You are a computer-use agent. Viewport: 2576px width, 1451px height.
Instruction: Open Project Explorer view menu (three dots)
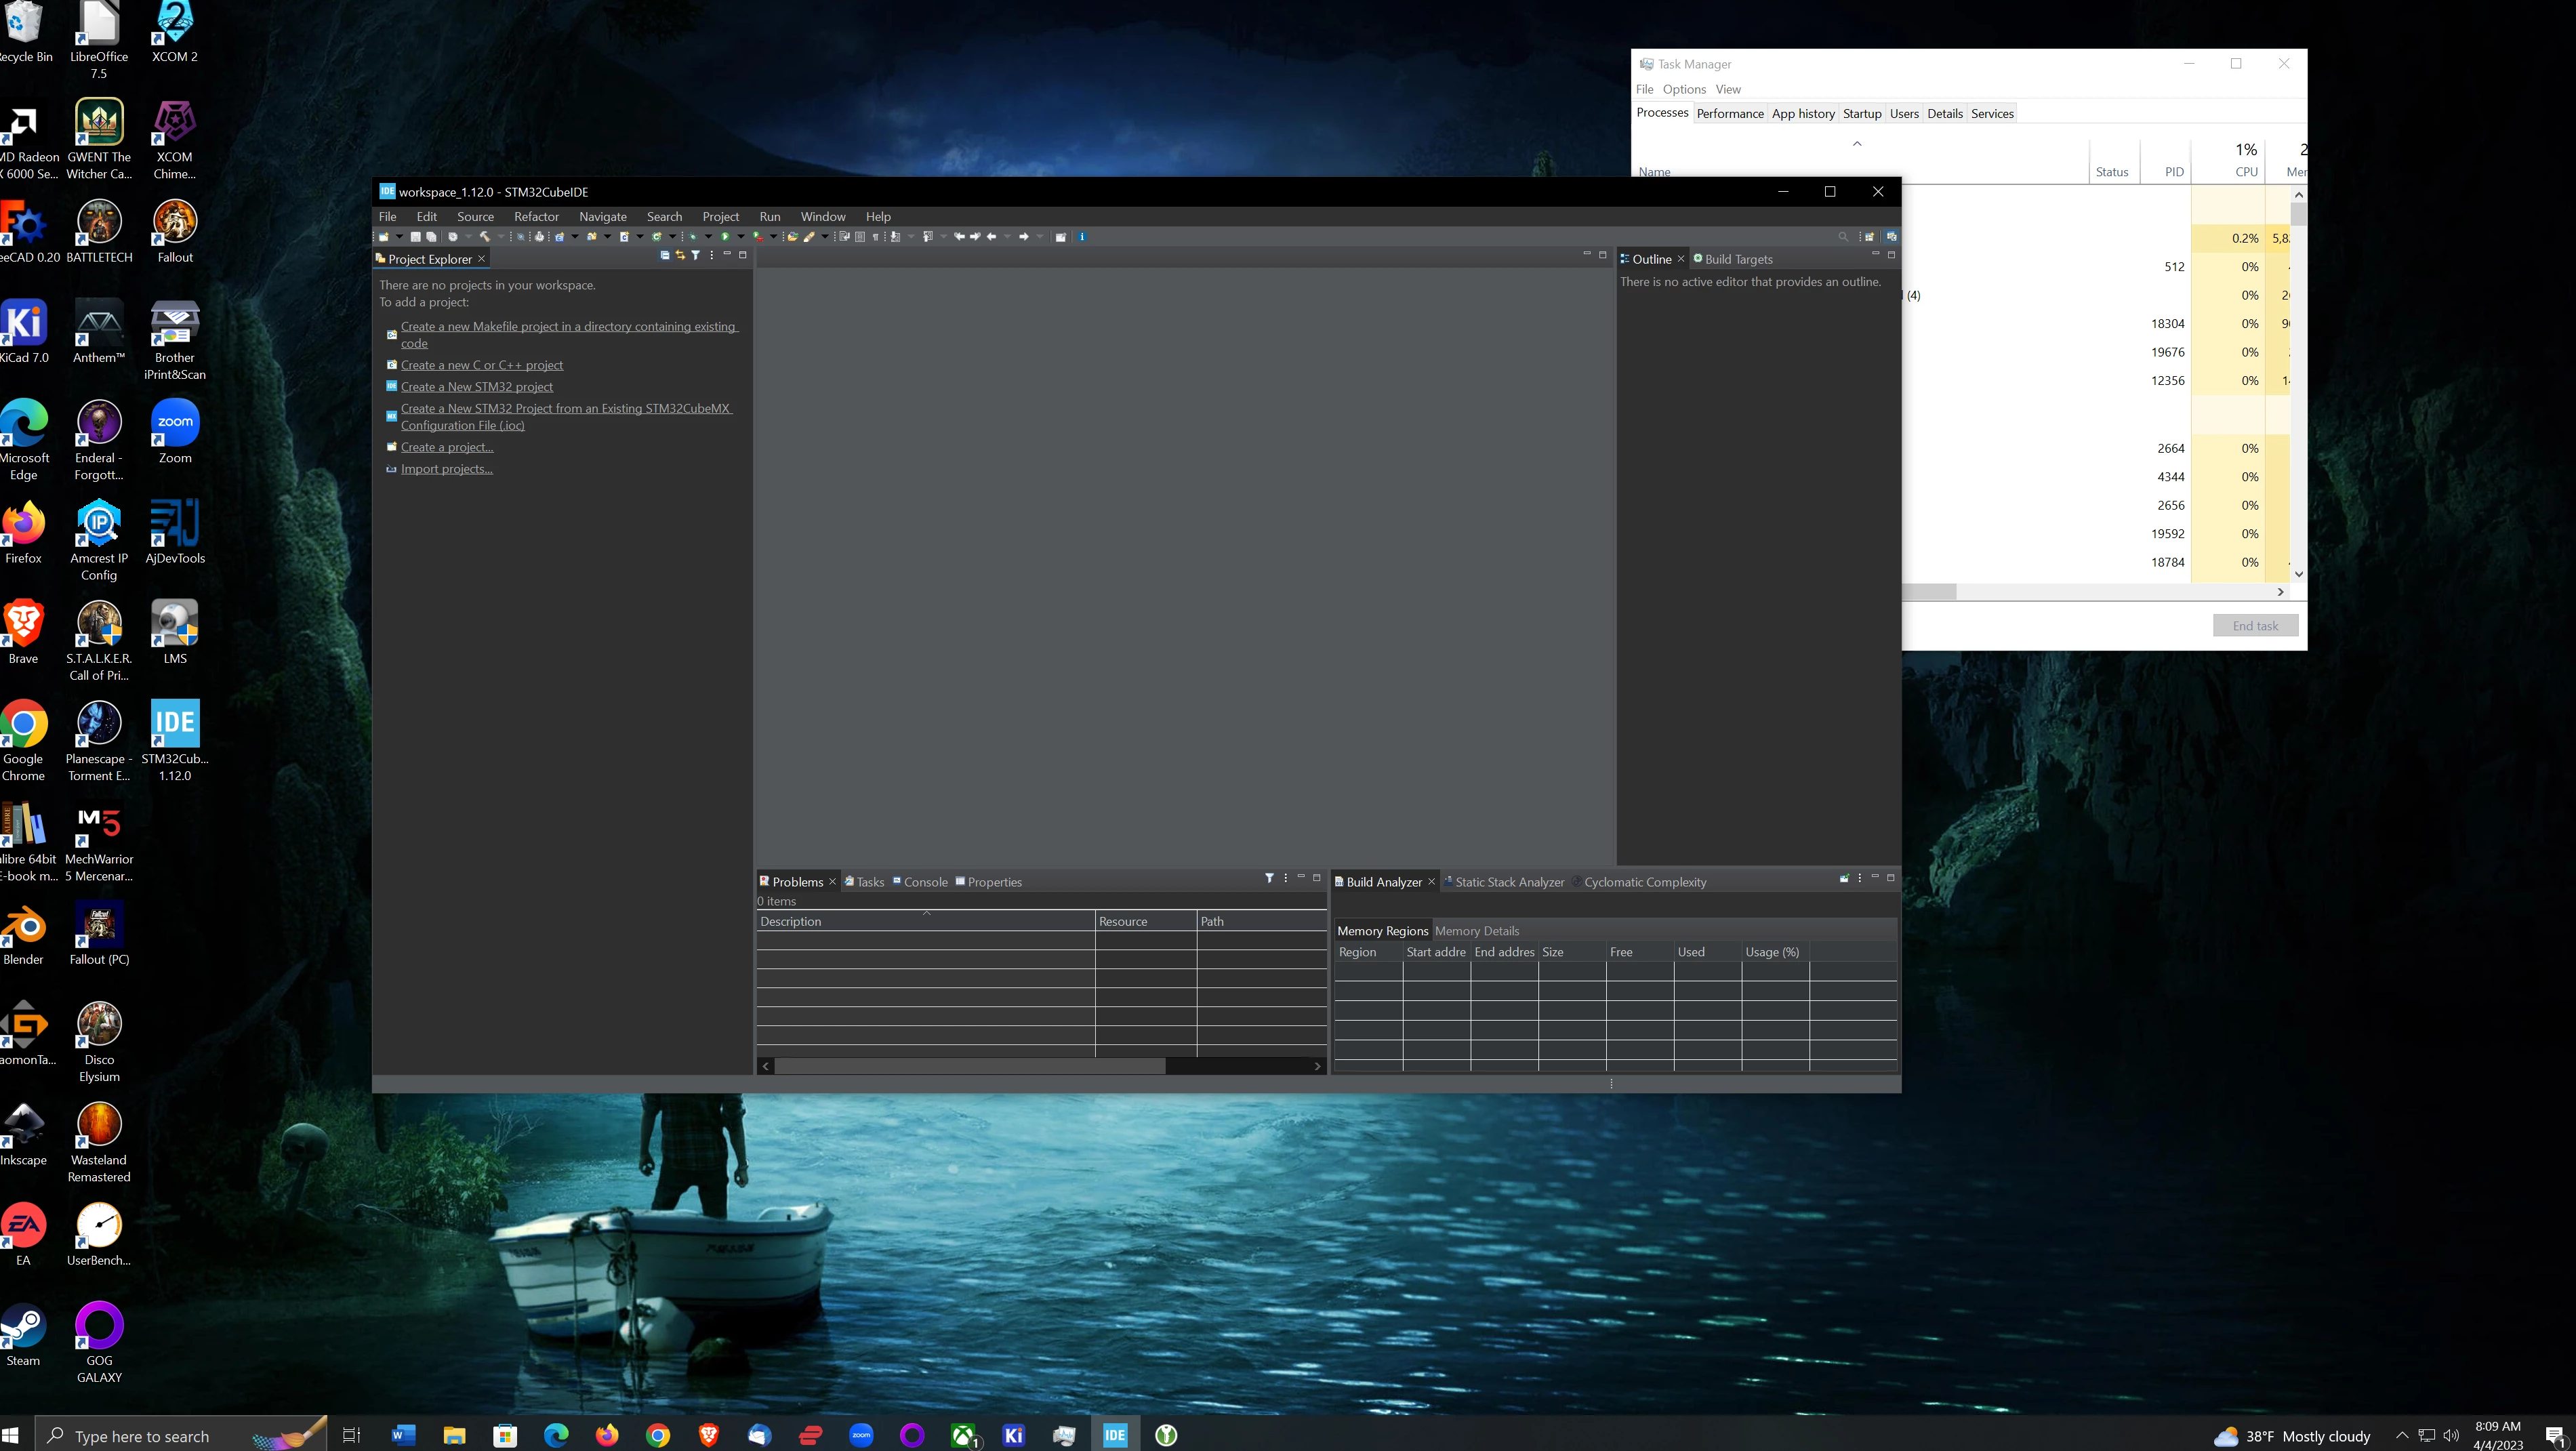(x=712, y=255)
